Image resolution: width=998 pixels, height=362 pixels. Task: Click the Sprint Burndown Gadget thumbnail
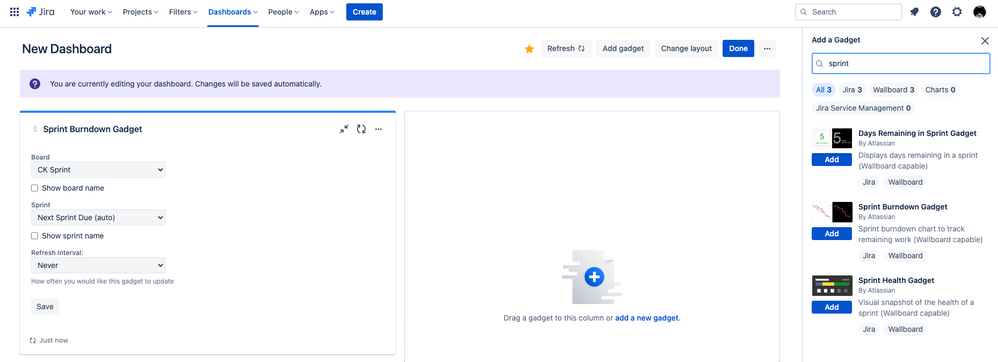(832, 212)
